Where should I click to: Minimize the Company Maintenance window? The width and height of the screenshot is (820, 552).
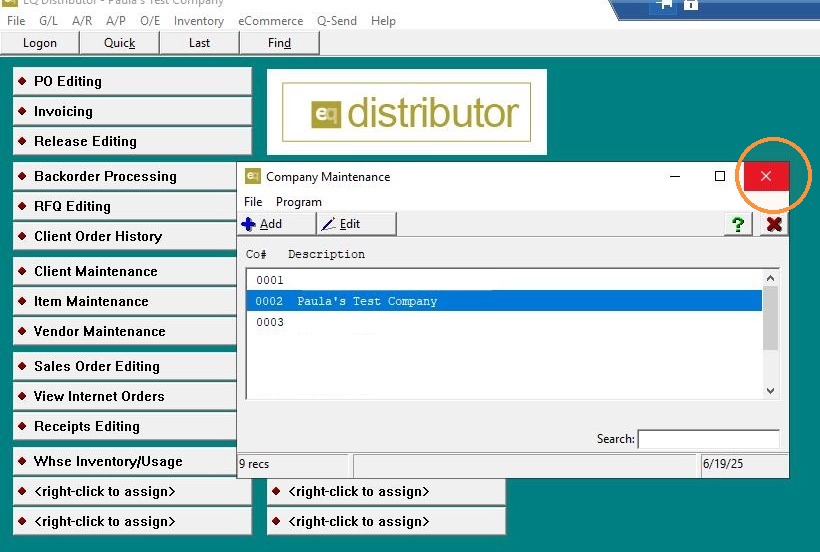coord(675,176)
